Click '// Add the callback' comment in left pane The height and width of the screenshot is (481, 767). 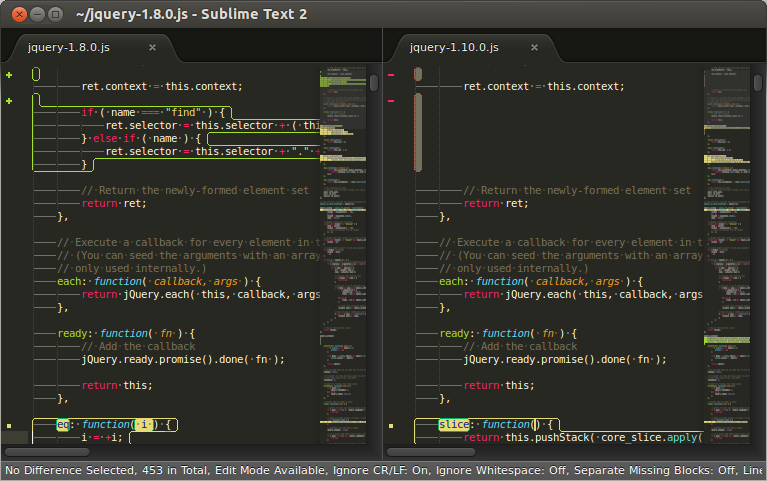coord(138,346)
